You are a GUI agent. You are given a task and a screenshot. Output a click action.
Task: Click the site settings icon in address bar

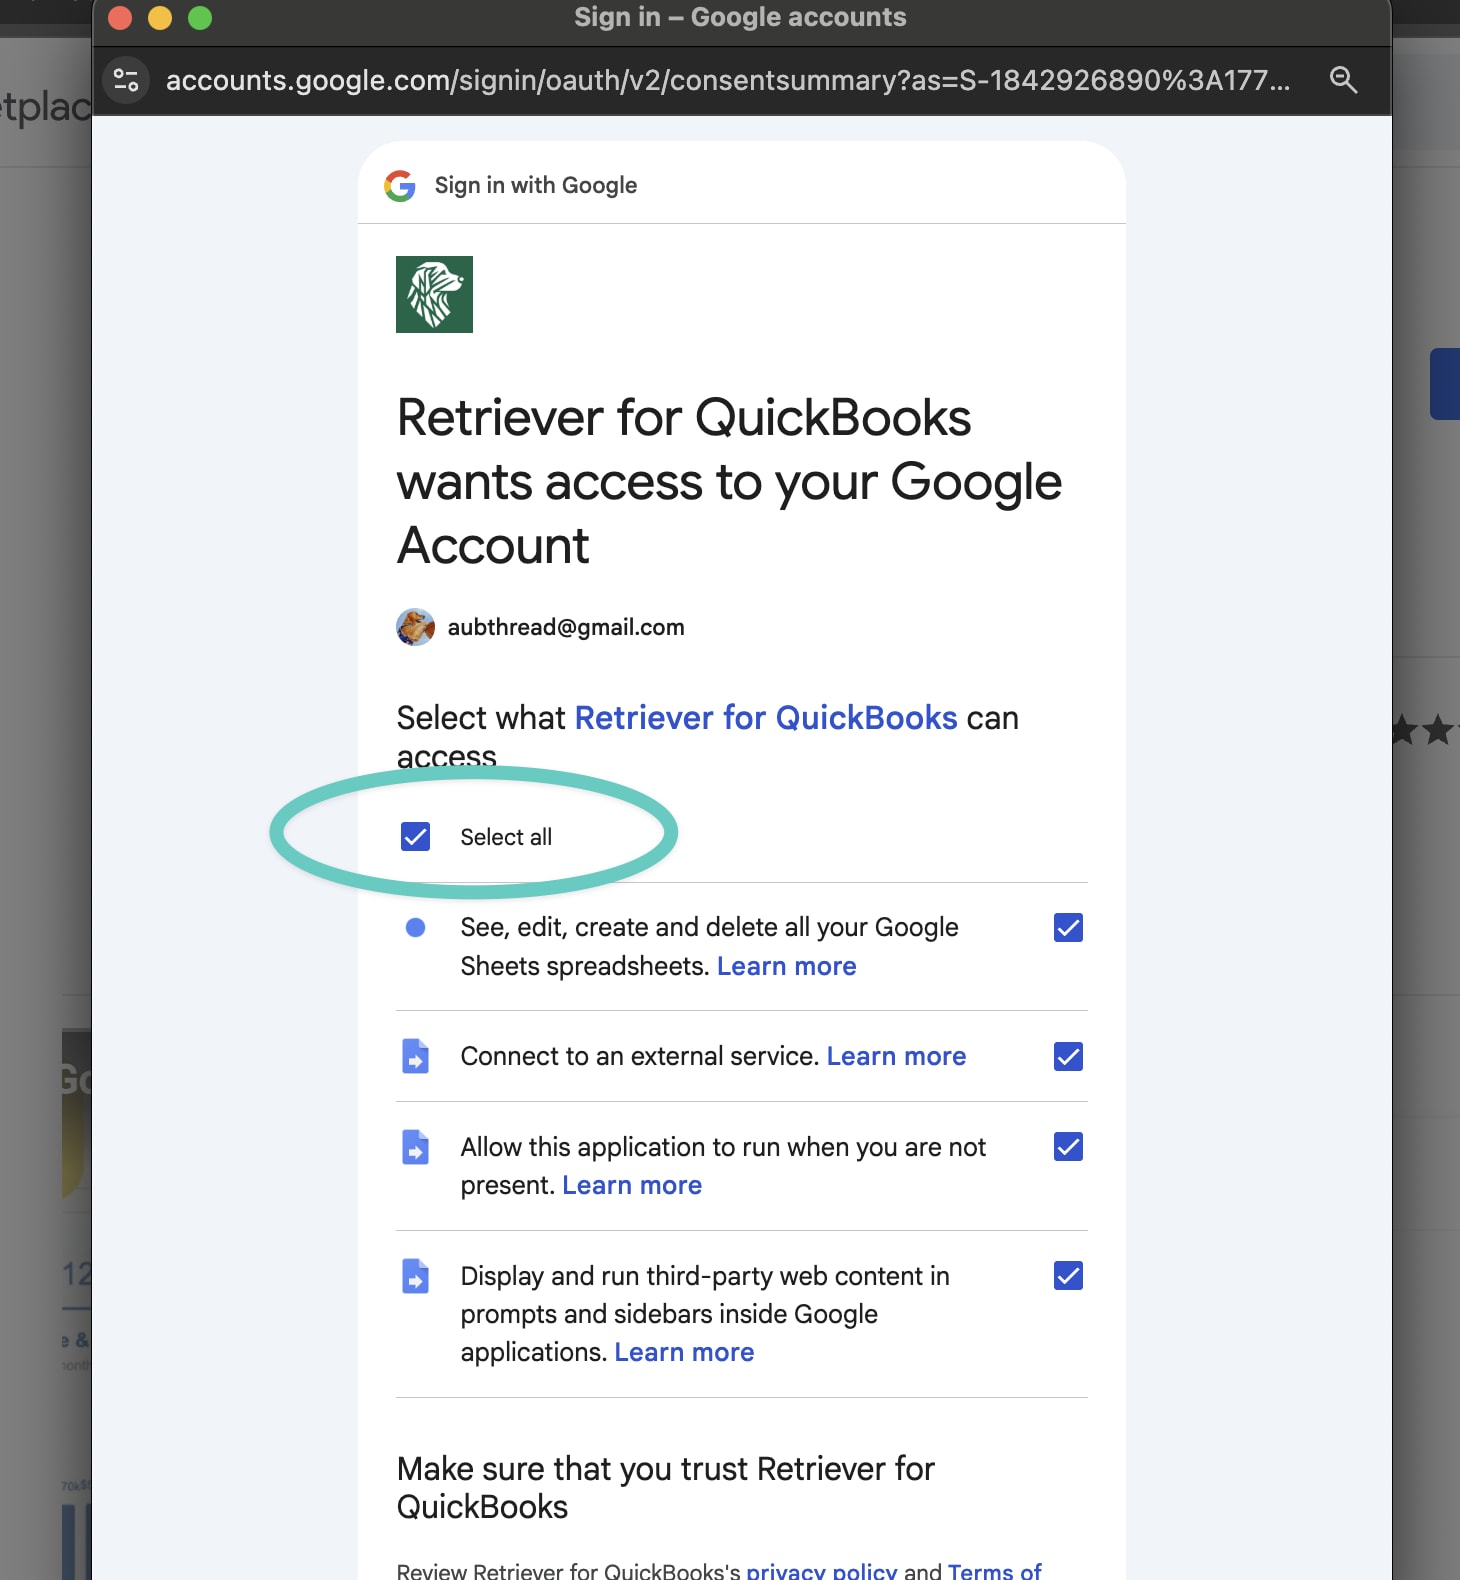coord(126,80)
